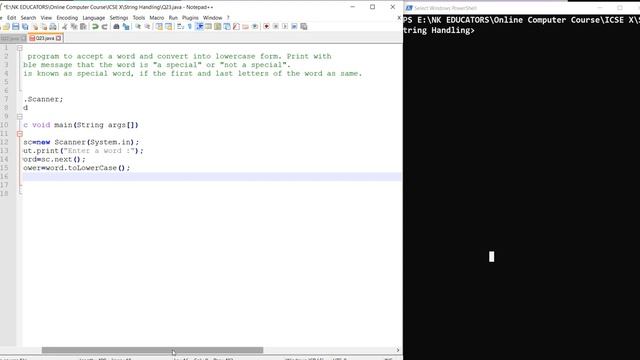640x360 pixels.
Task: Open the Tools menu
Action: point(139,18)
